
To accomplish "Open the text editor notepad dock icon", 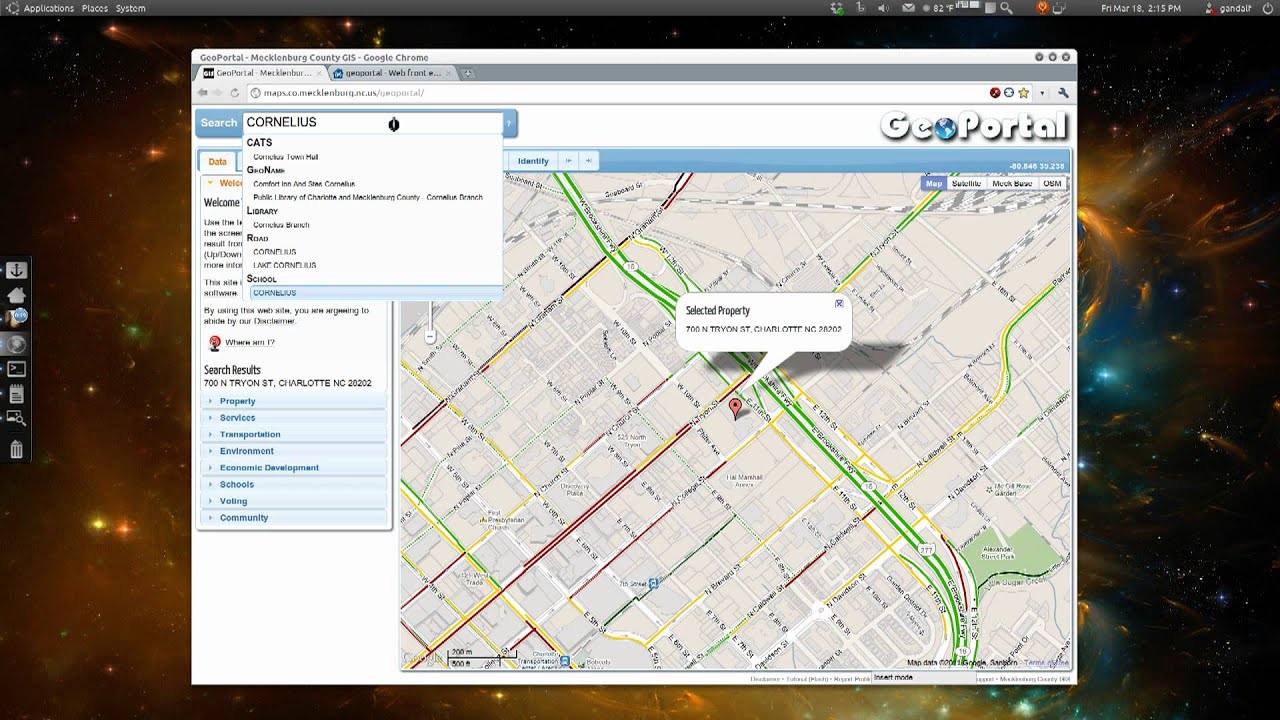I will point(16,394).
